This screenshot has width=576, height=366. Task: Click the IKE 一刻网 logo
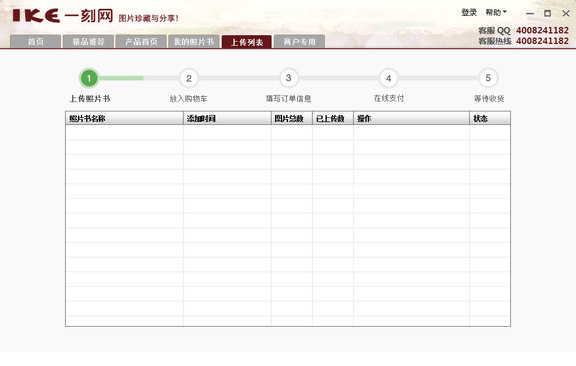62,16
